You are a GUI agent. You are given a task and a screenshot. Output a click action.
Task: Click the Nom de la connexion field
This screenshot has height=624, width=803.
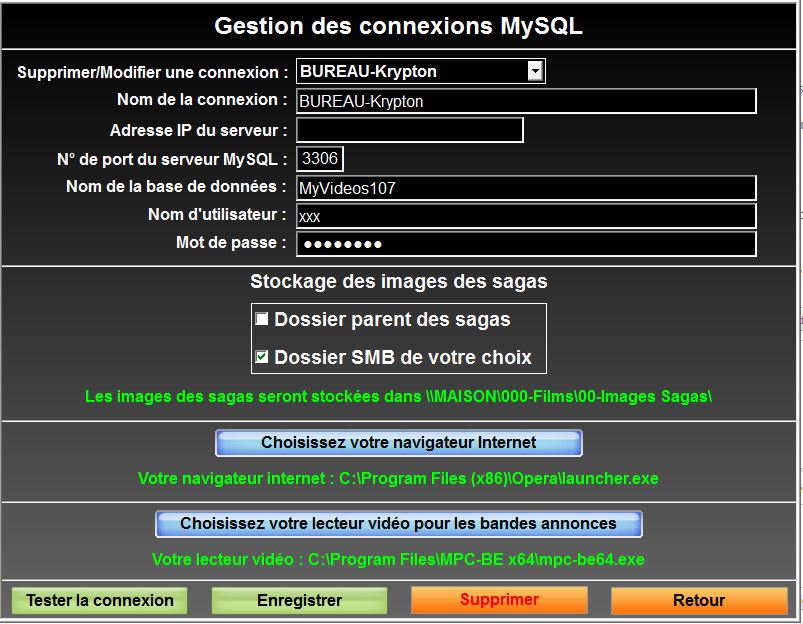click(526, 101)
